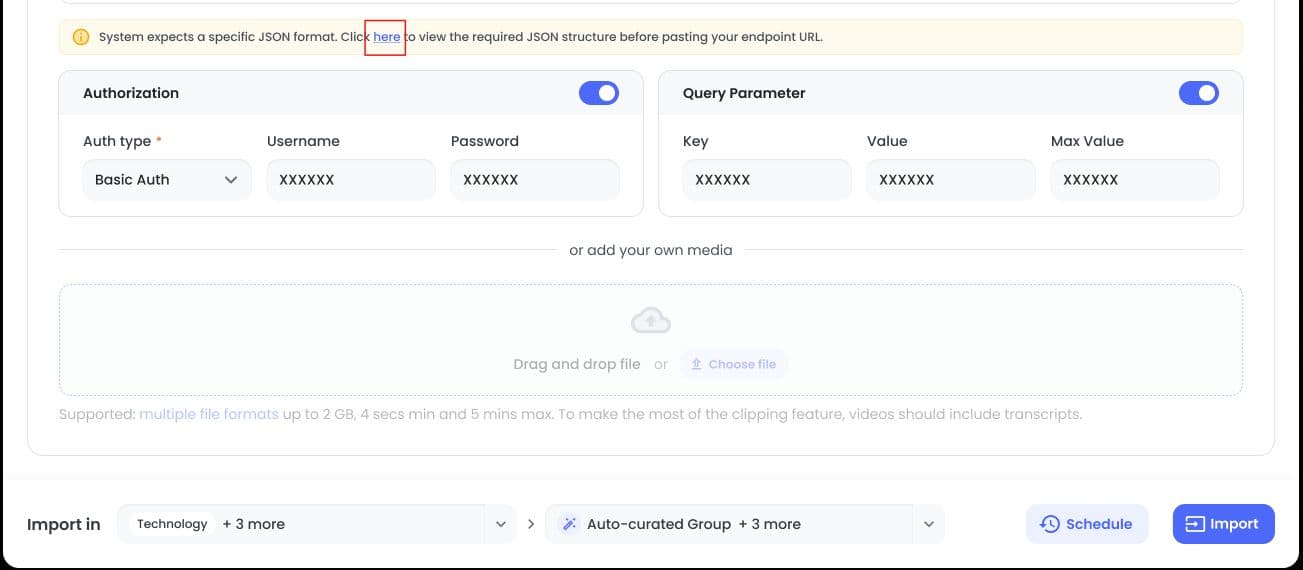The image size is (1303, 570).
Task: Click the cloud upload icon in the drop zone
Action: [651, 321]
